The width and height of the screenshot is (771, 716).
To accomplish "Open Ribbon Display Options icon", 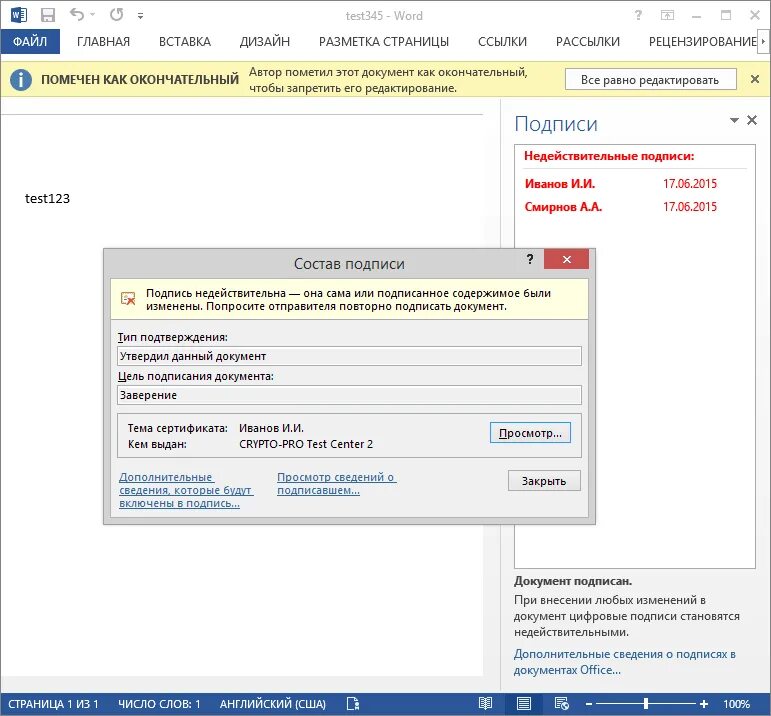I will pos(667,15).
